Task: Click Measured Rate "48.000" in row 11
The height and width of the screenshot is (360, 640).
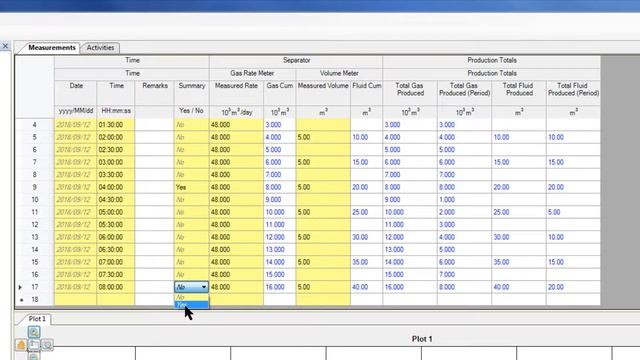Action: point(236,212)
